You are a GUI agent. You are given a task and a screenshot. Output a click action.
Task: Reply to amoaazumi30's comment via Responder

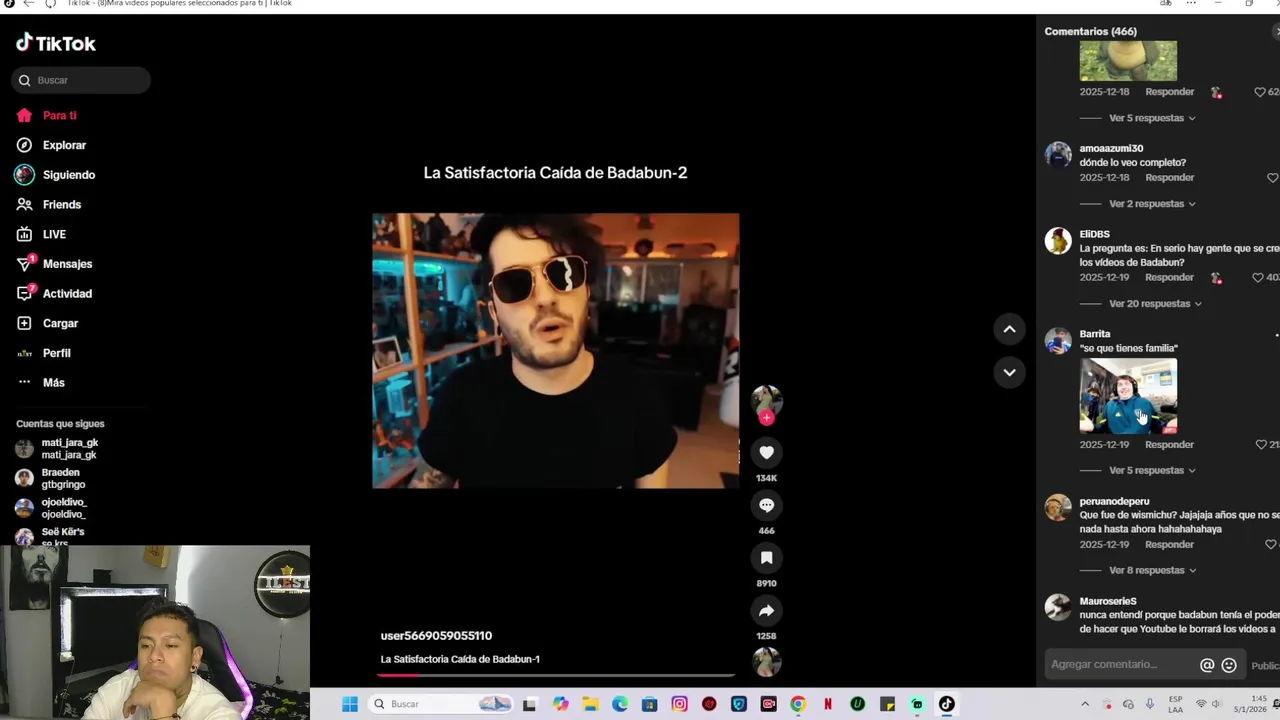1169,178
